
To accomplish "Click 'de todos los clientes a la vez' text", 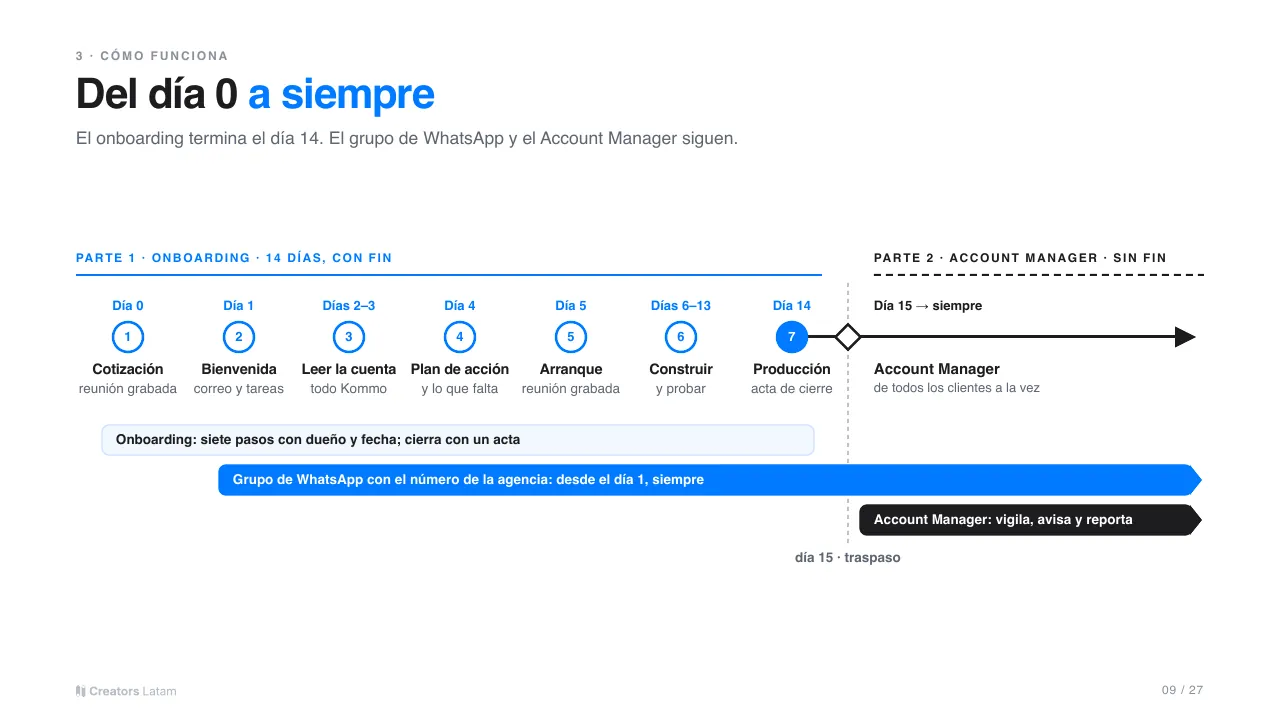I will pos(957,388).
